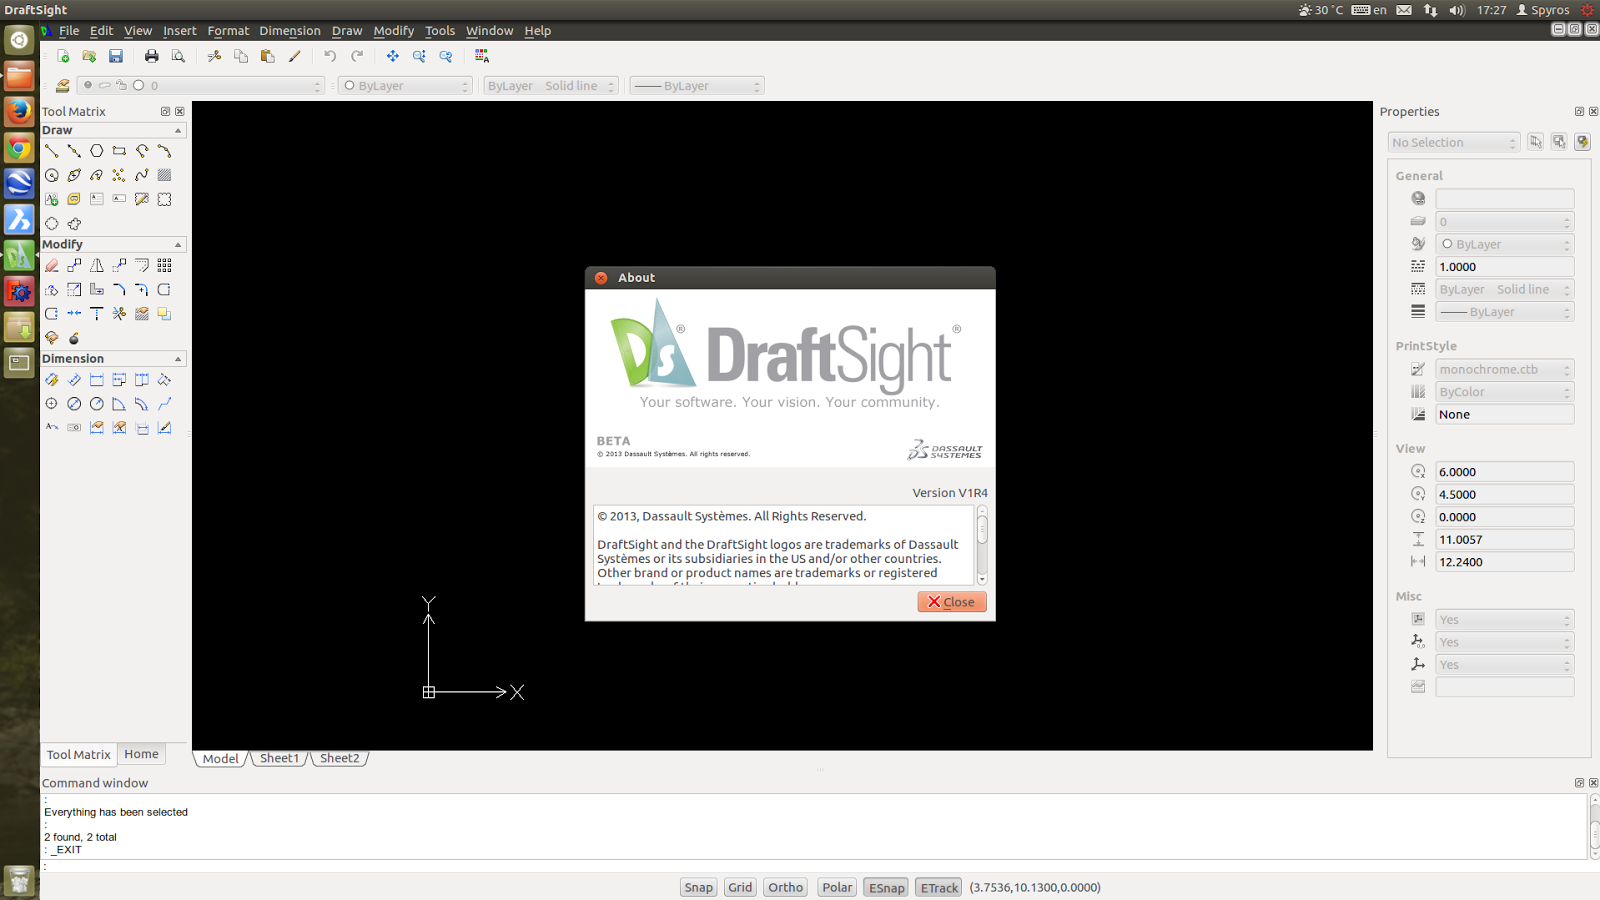This screenshot has height=900, width=1600.
Task: Choose the Diameter dimension tool
Action: [x=74, y=404]
